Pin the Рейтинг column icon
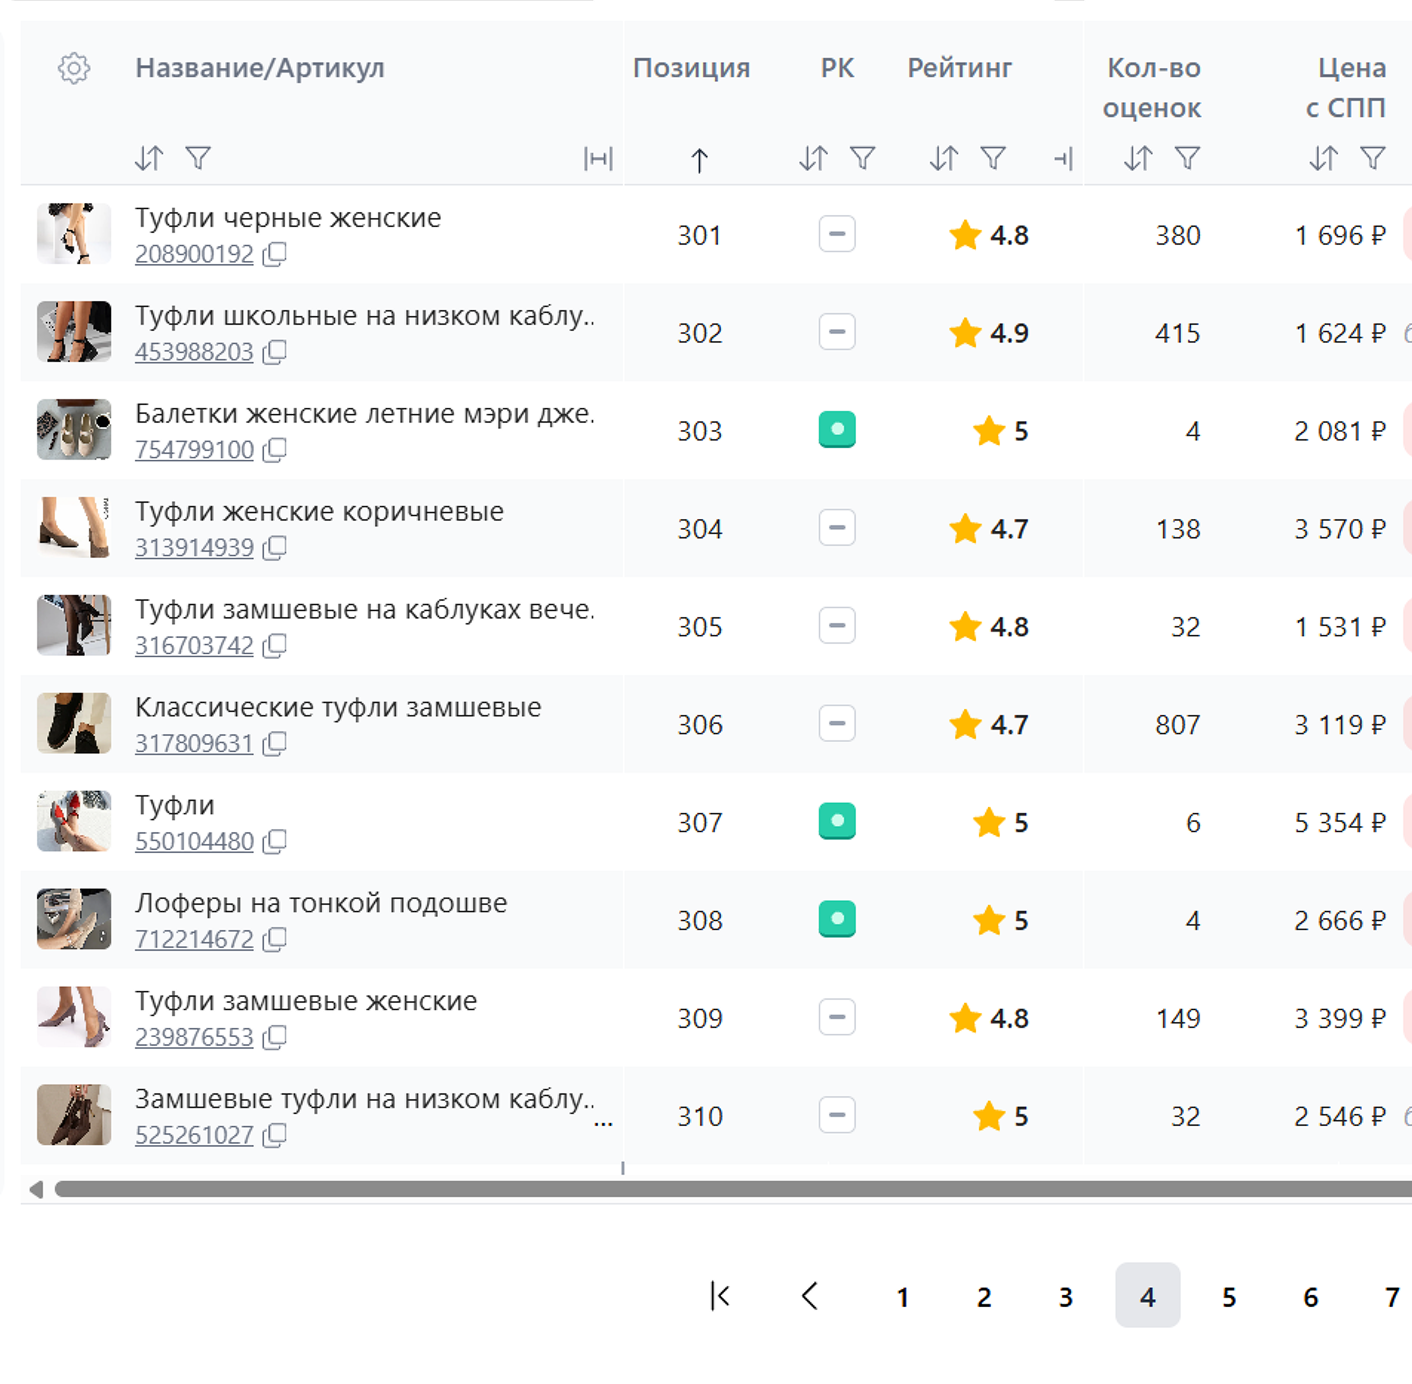This screenshot has height=1384, width=1412. (x=1063, y=158)
